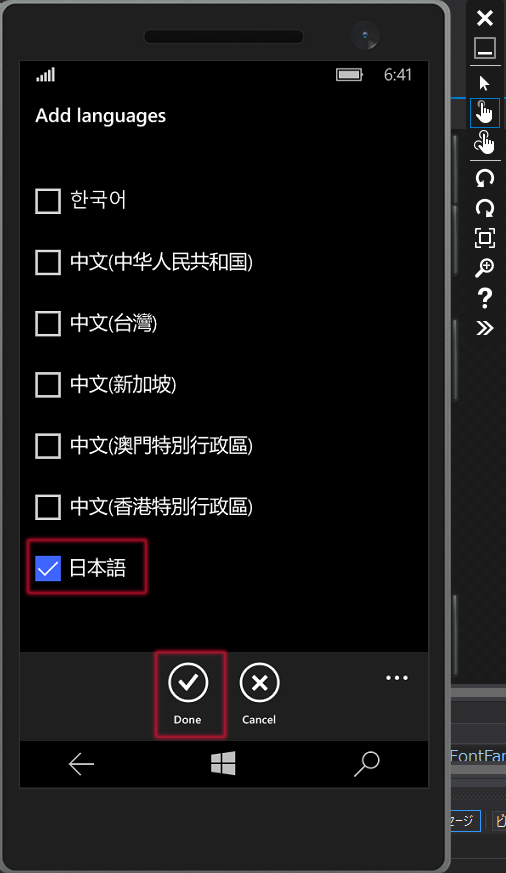Select 中文(新加坡) checkbox
The width and height of the screenshot is (506, 873).
click(x=48, y=385)
